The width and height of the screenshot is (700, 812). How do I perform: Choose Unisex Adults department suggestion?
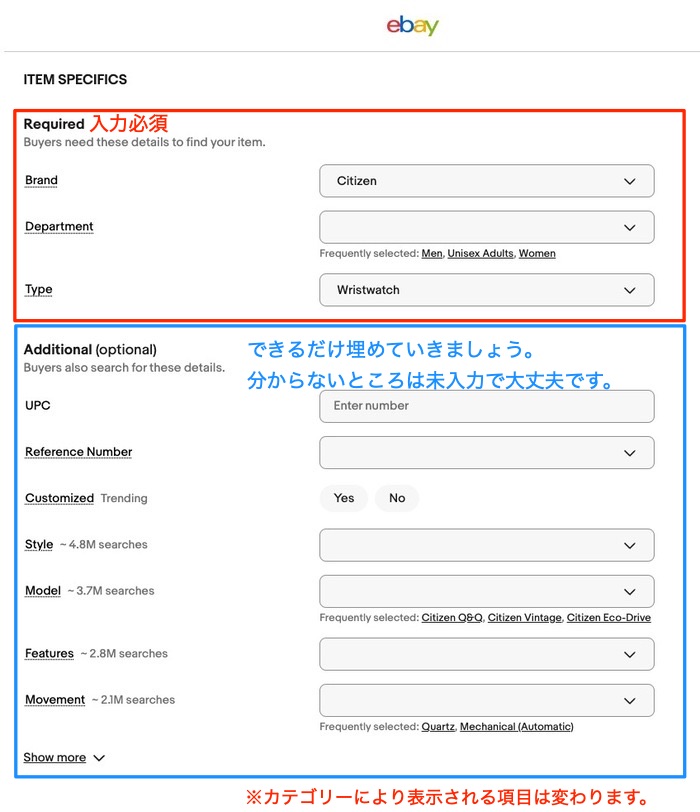[x=479, y=254]
